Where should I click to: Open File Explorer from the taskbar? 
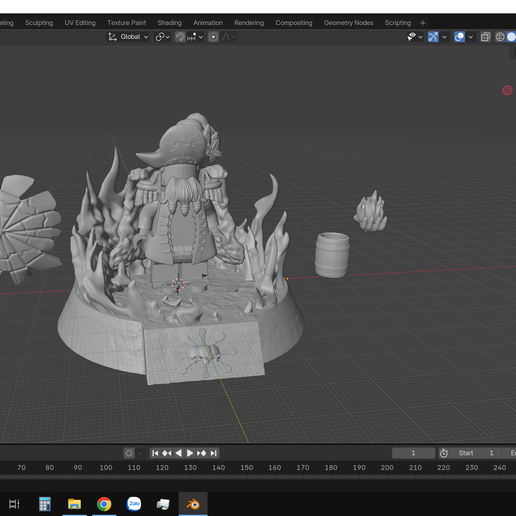(74, 504)
